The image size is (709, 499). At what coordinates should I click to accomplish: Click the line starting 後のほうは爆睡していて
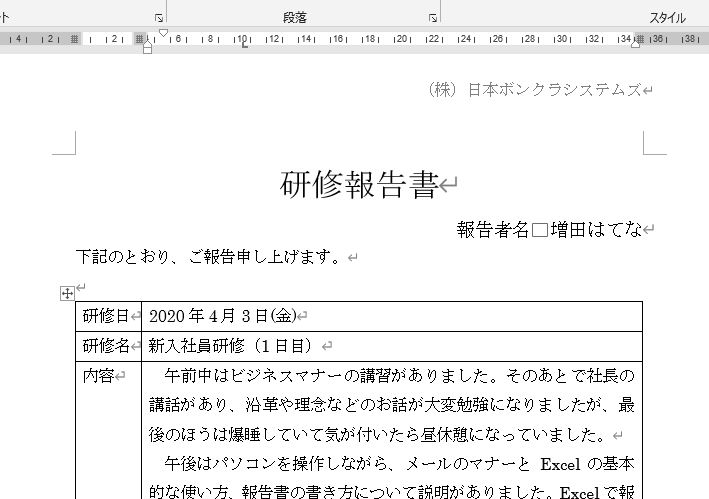[379, 435]
